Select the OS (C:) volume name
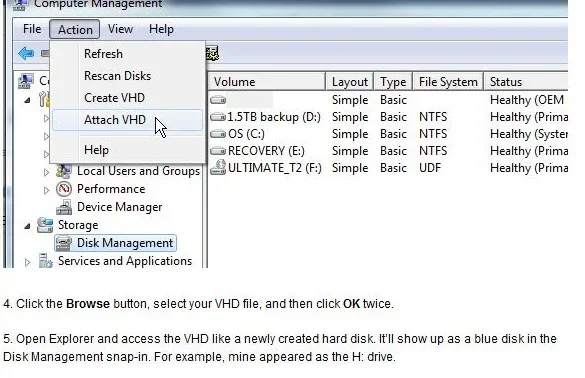585x378 pixels. 246,134
